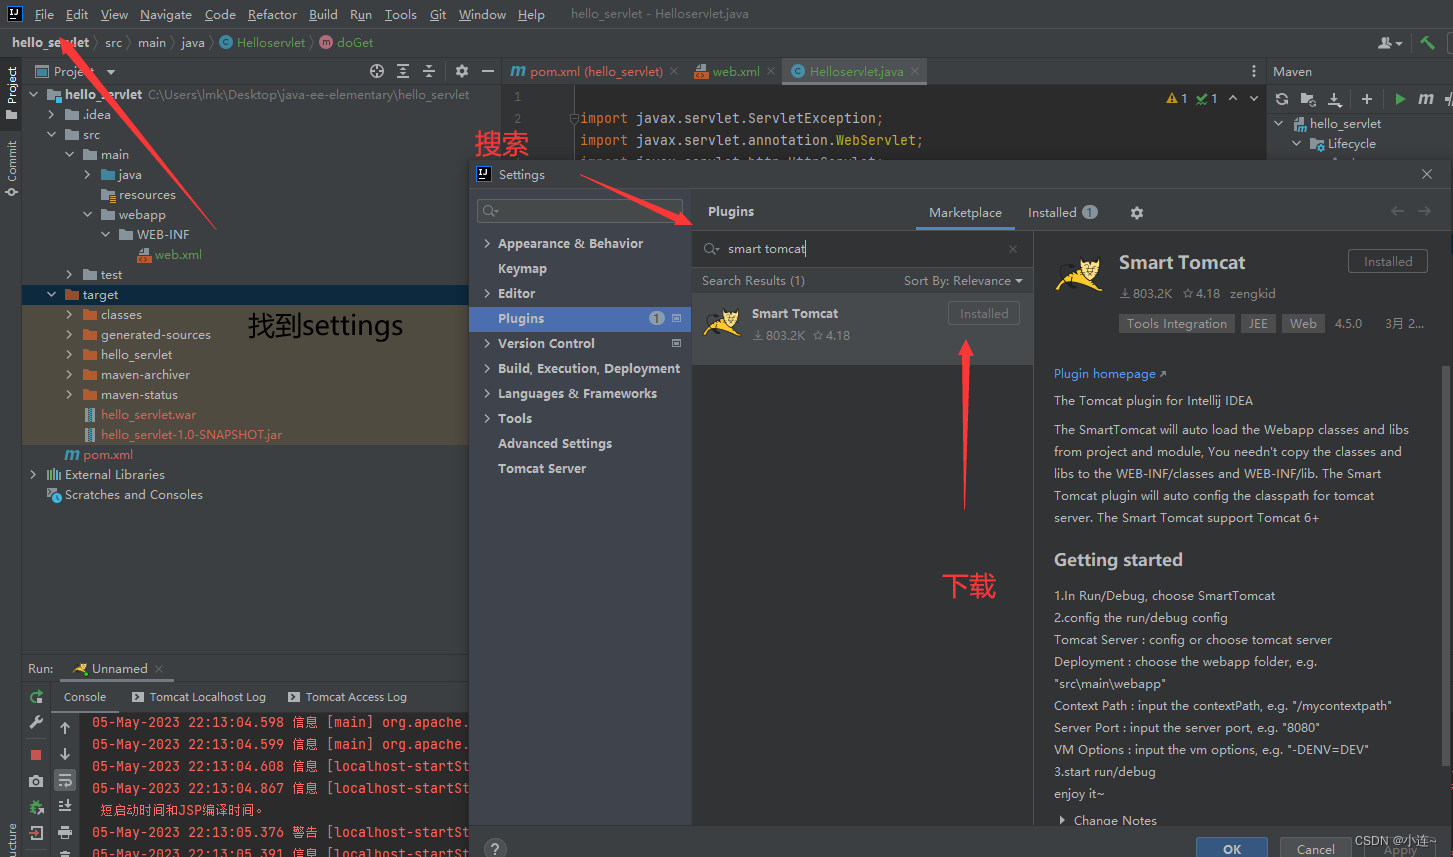
Task: Click the plugin search input field
Action: tap(862, 249)
